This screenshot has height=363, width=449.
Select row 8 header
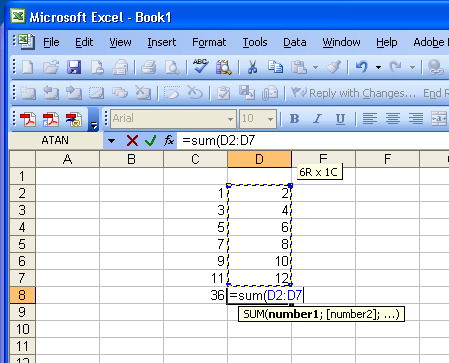22,295
